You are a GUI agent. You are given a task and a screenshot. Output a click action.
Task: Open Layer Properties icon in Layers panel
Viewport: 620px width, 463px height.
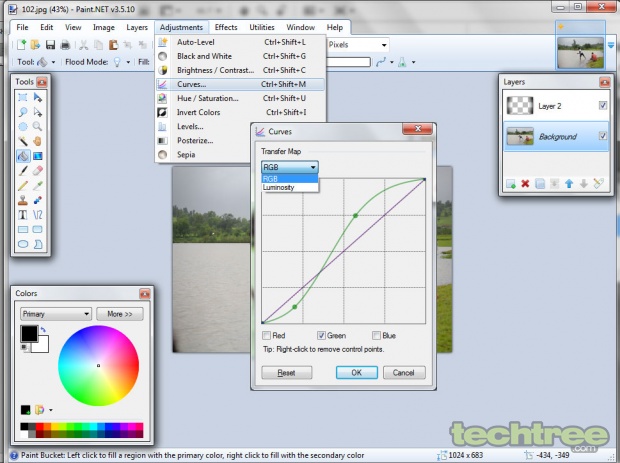point(598,183)
